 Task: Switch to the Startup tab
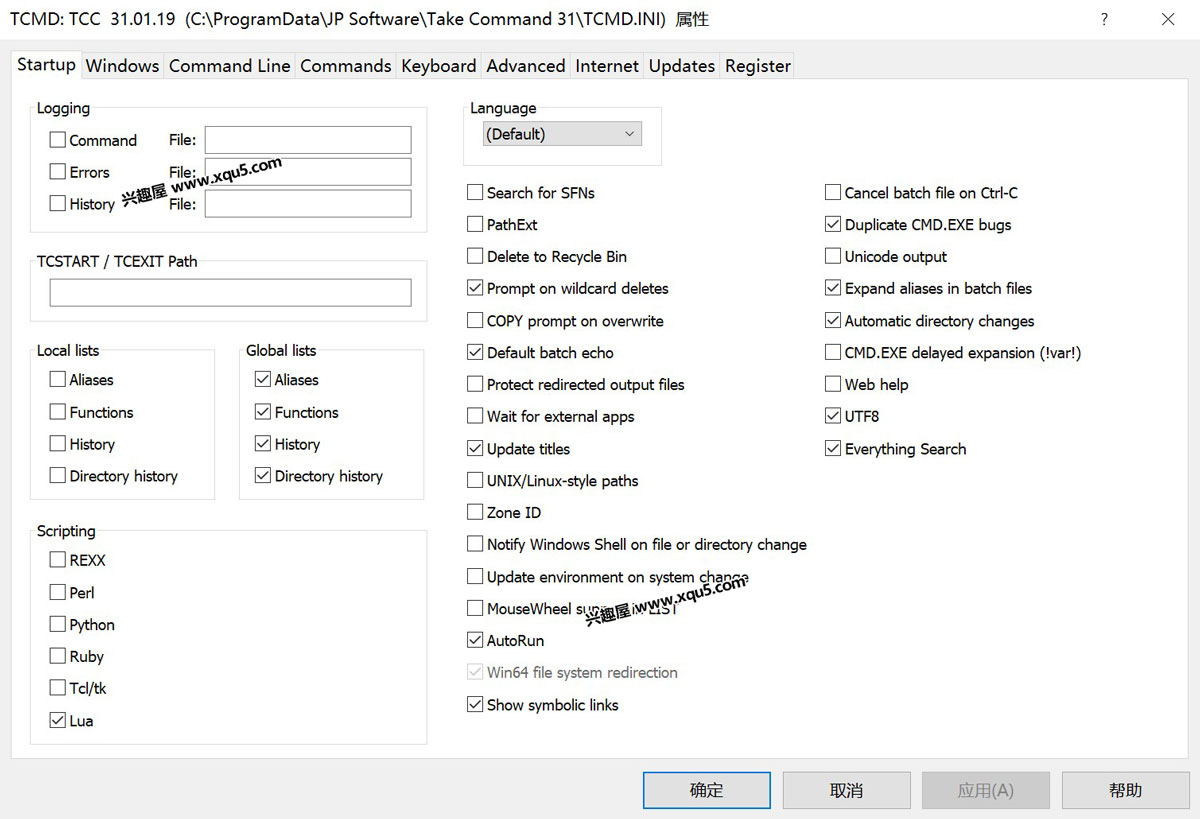tap(46, 64)
